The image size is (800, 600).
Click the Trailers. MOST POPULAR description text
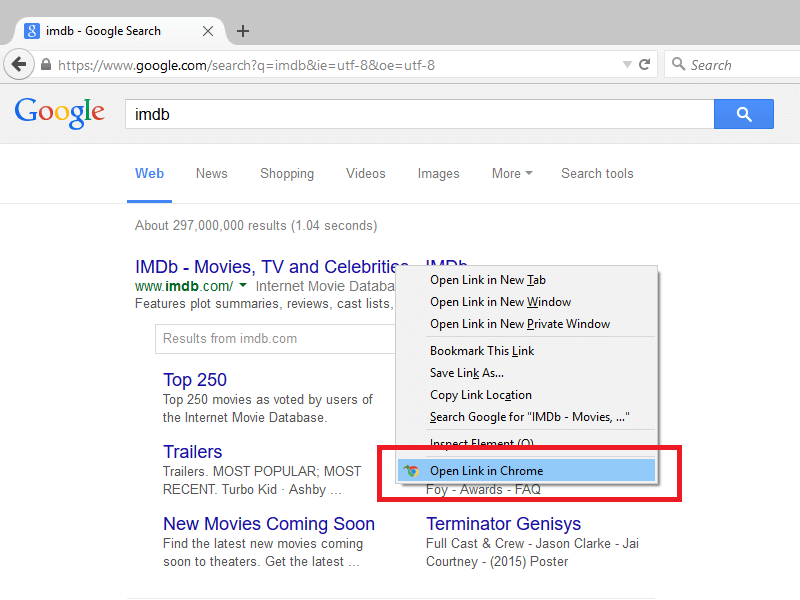pos(262,480)
